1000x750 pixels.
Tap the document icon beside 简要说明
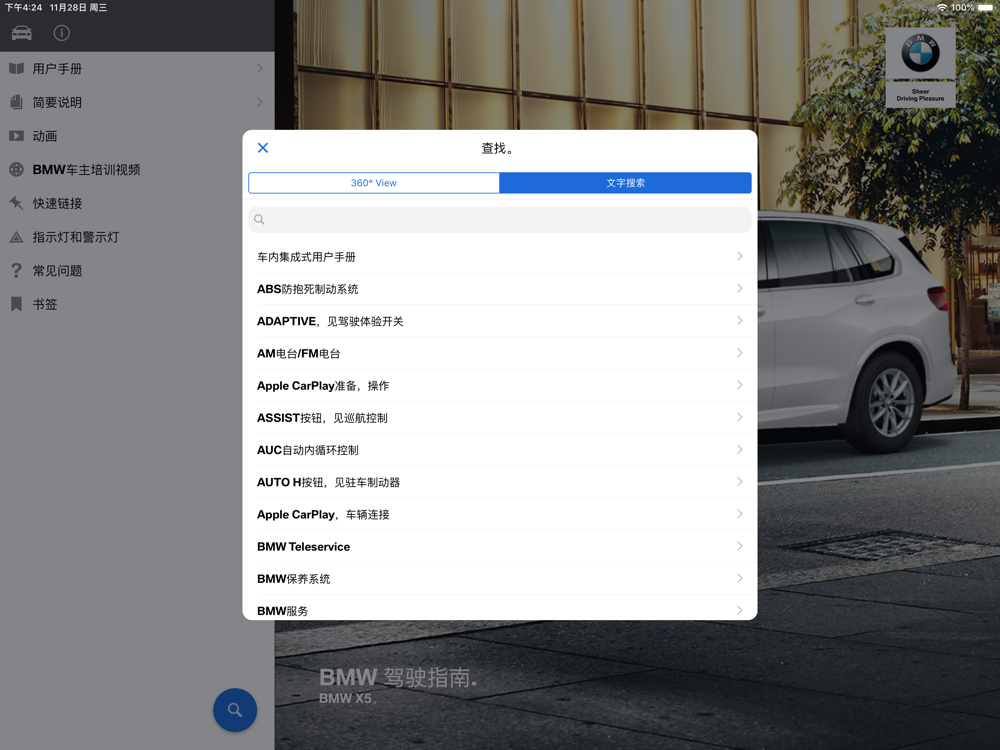17,102
